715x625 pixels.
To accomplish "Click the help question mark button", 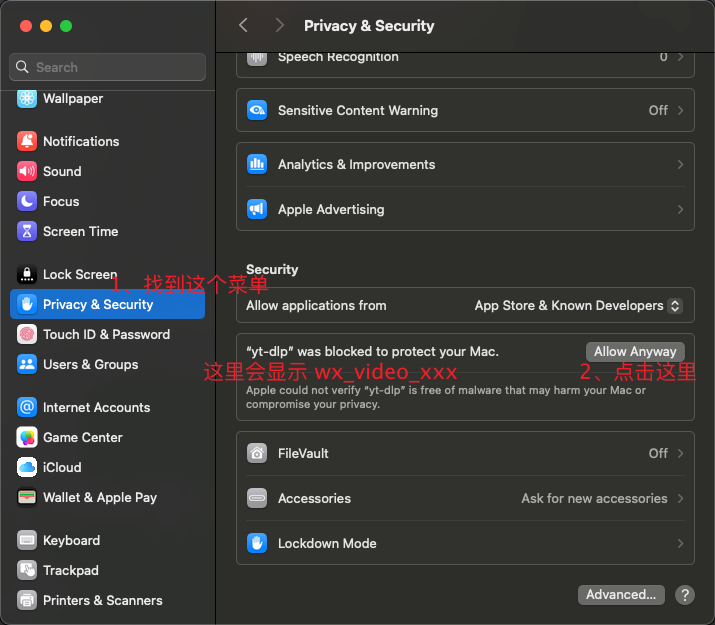I will (685, 594).
